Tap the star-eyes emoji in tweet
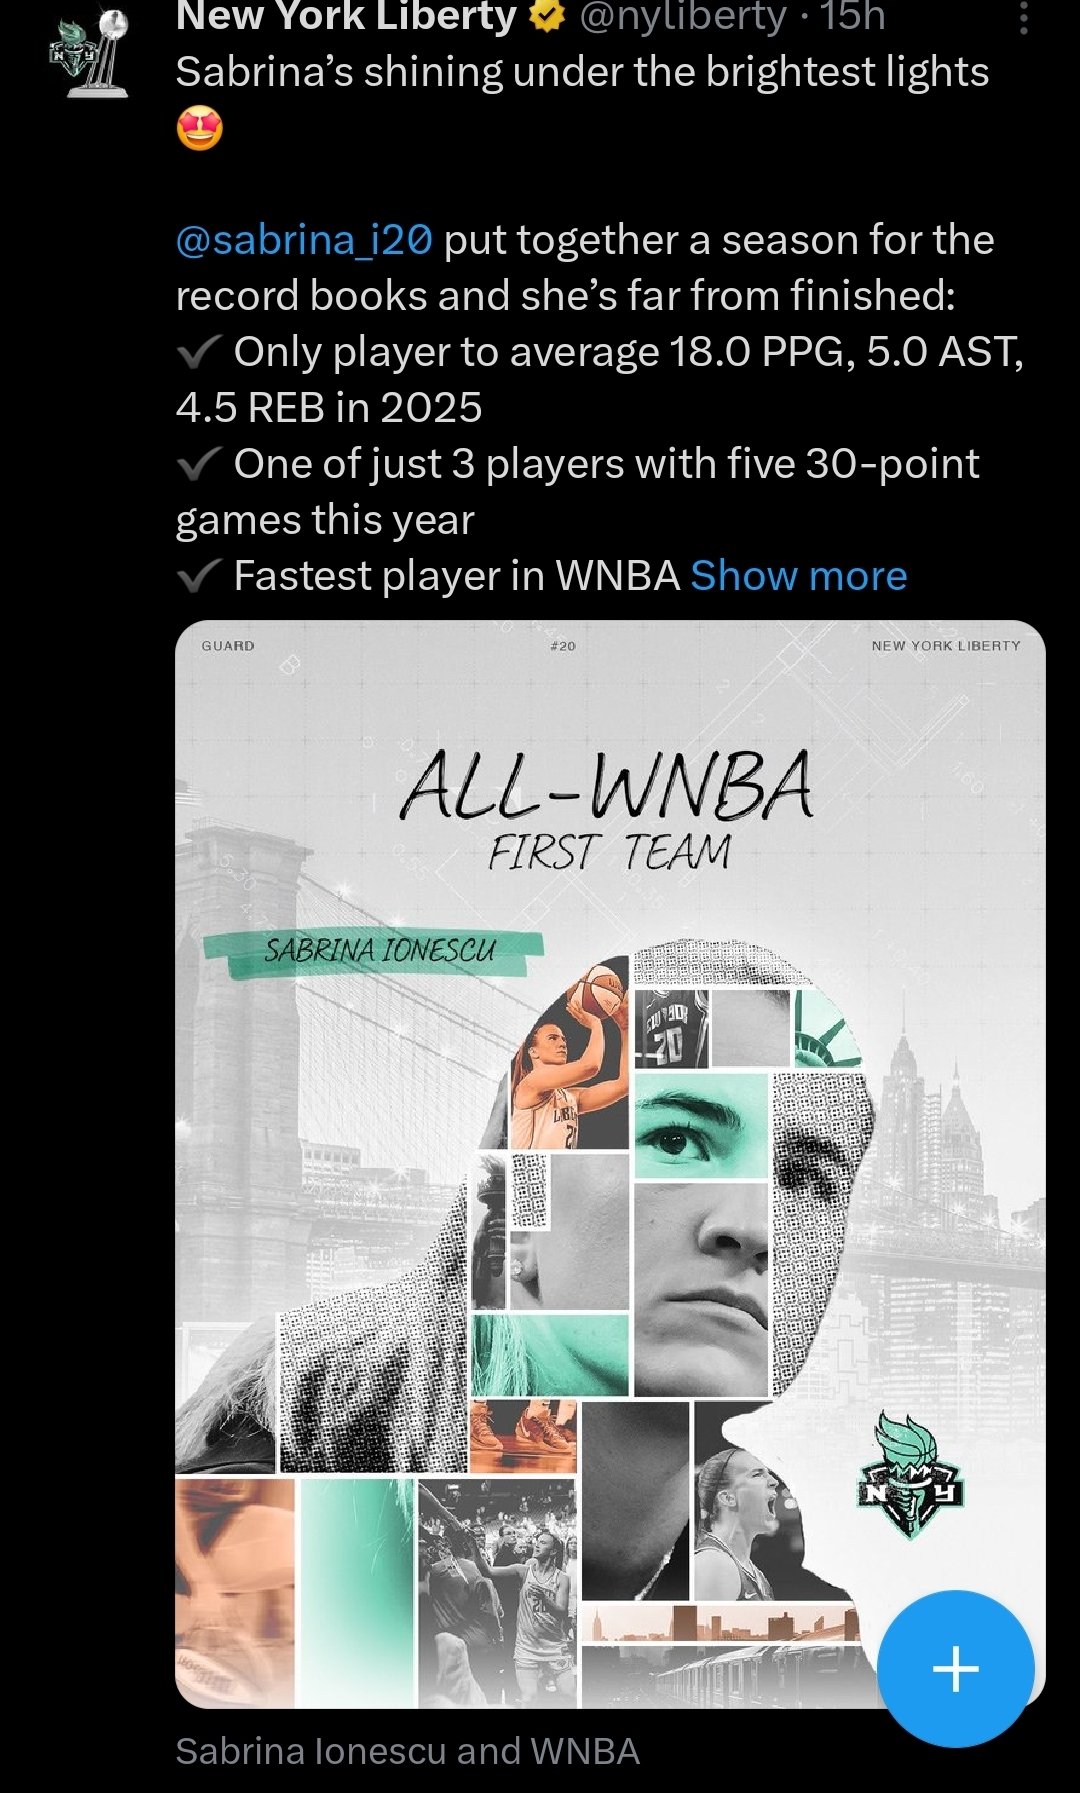The image size is (1080, 1793). point(200,129)
